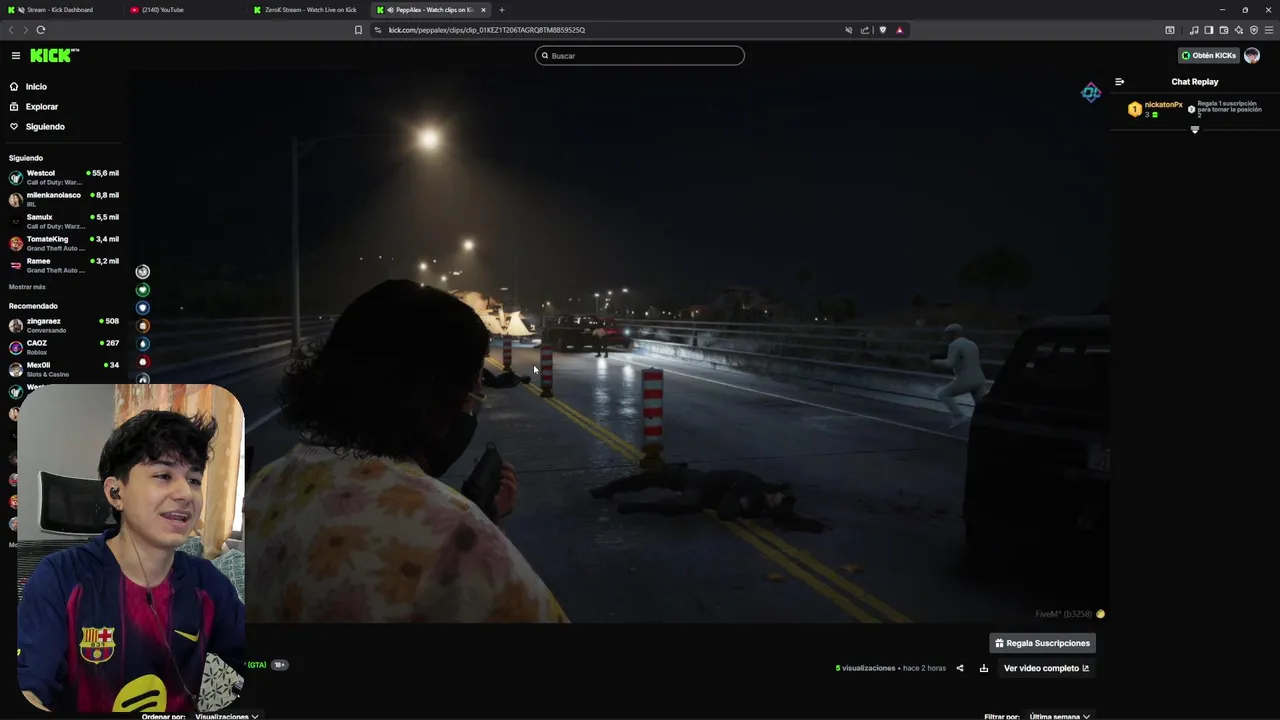Click the KICK logo

point(54,55)
